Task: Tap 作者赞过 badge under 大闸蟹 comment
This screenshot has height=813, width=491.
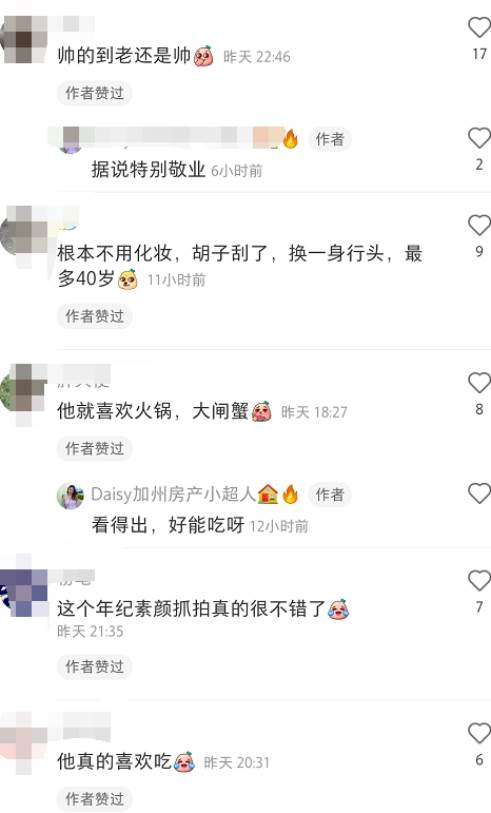Action: pos(94,448)
